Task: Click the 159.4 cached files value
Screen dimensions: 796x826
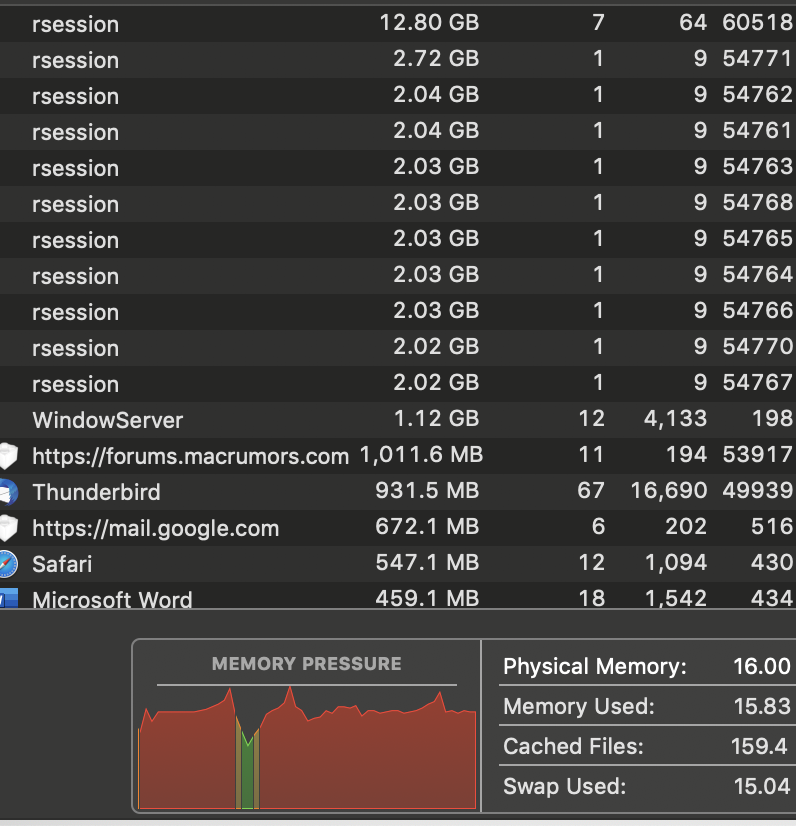Action: click(x=759, y=746)
